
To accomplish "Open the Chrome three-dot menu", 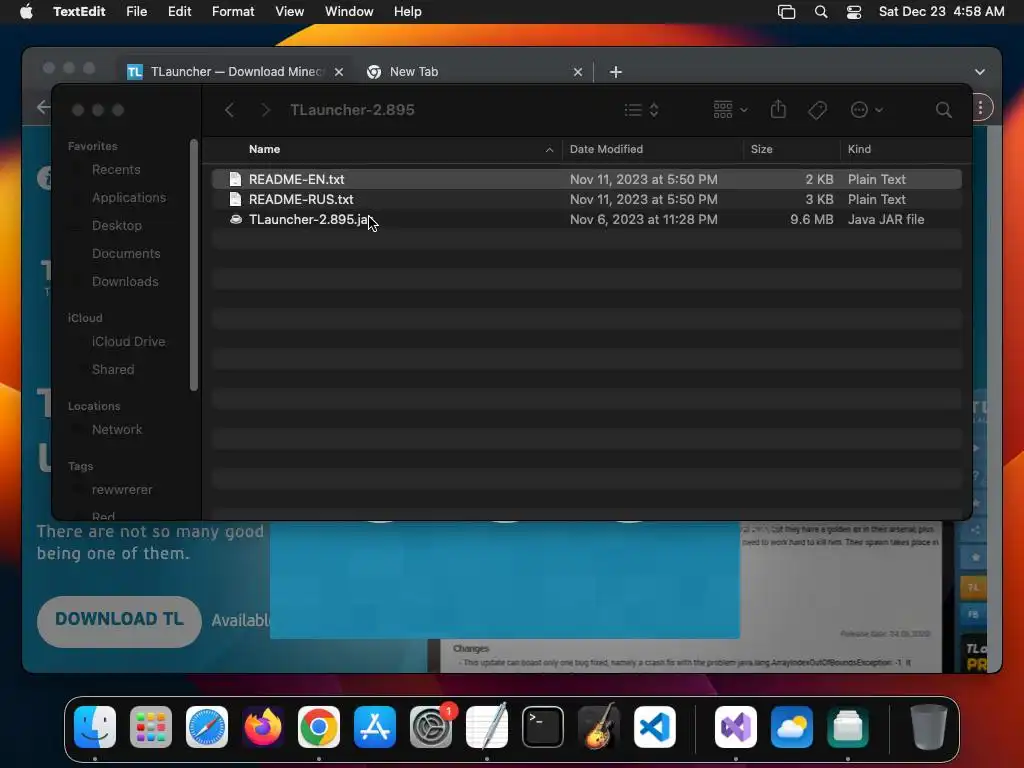I will pyautogui.click(x=981, y=108).
